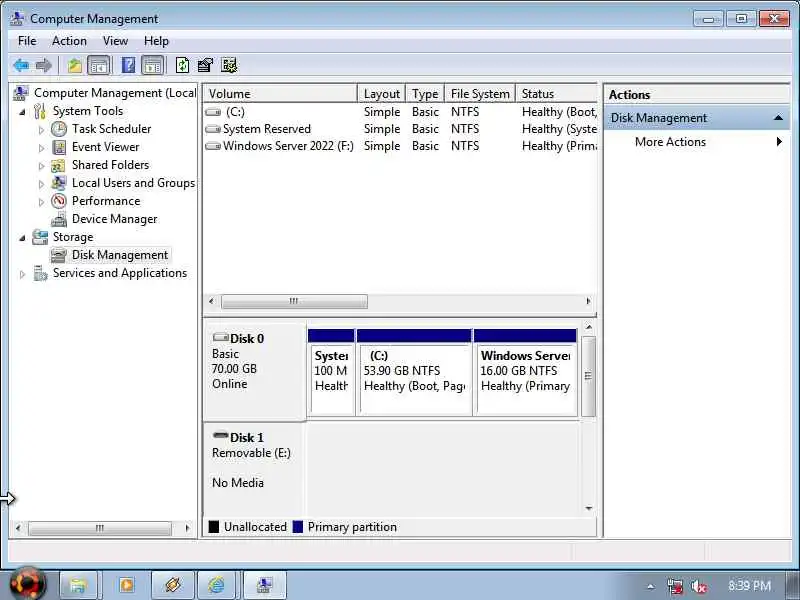
Task: Click the Forward arrow in the toolbar
Action: pos(44,65)
